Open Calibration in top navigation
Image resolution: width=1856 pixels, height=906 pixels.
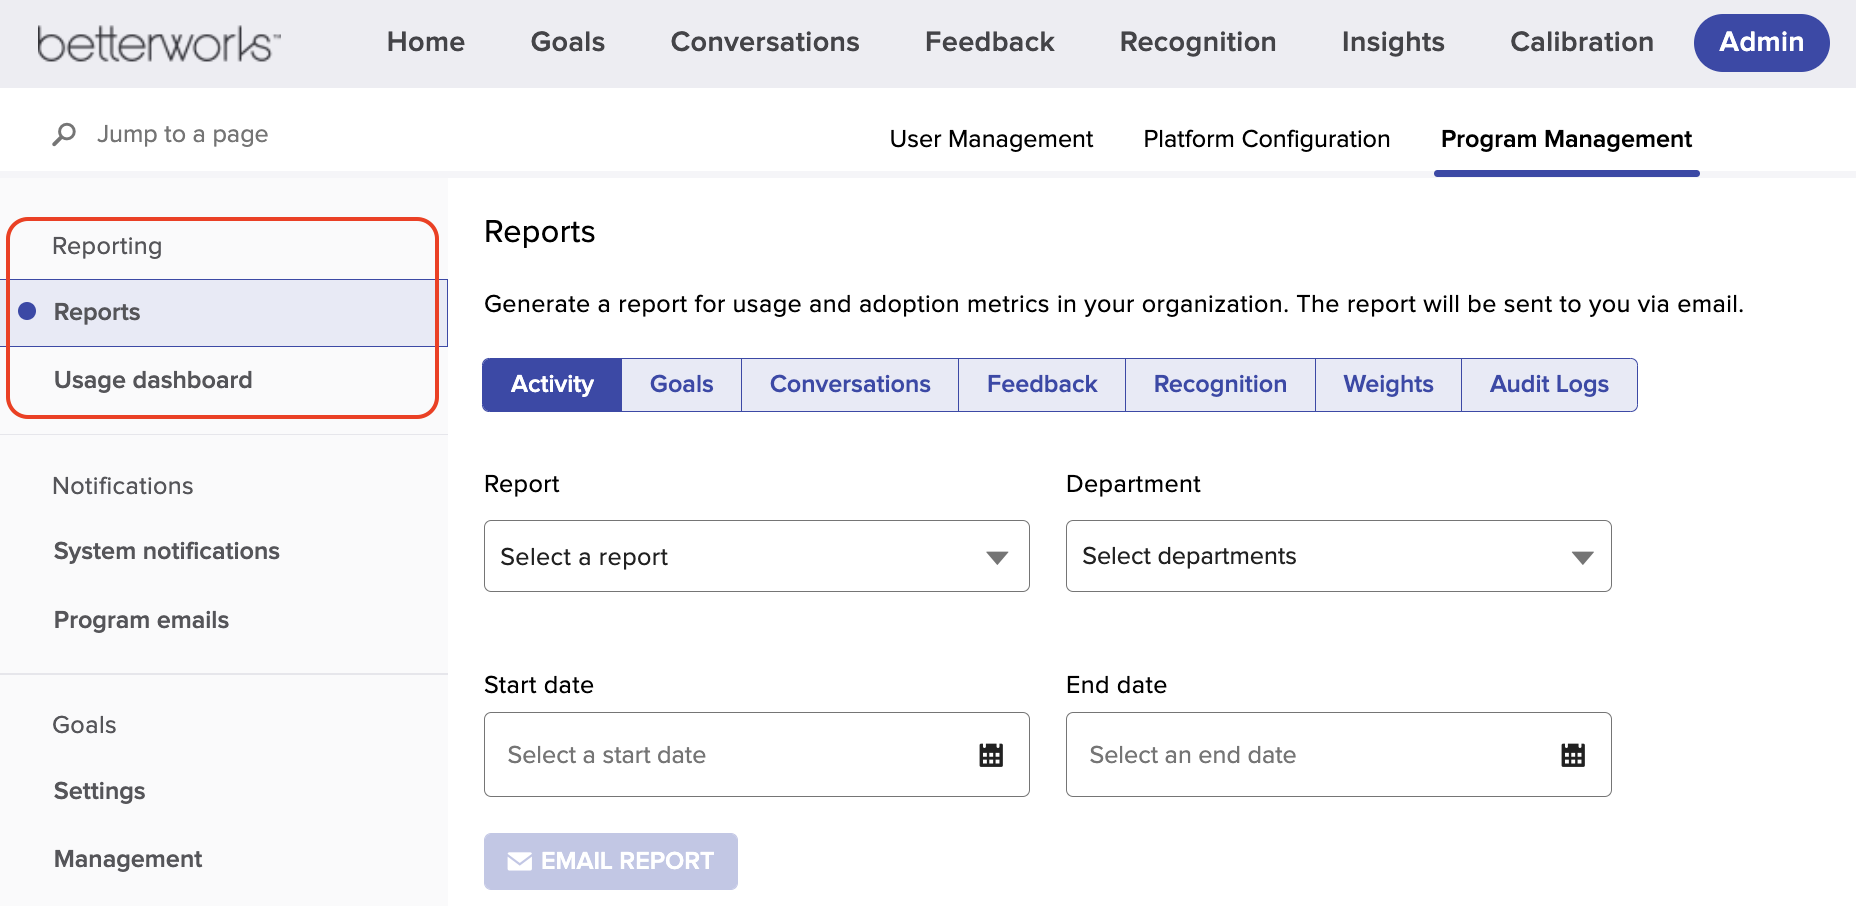1582,42
